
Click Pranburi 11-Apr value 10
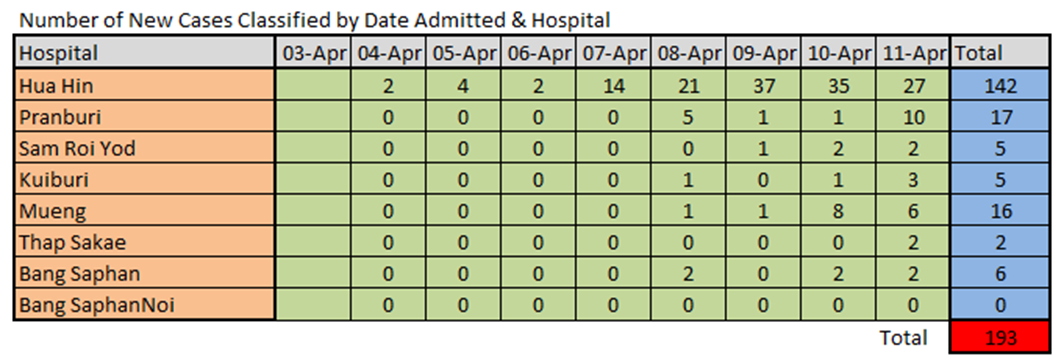[913, 117]
